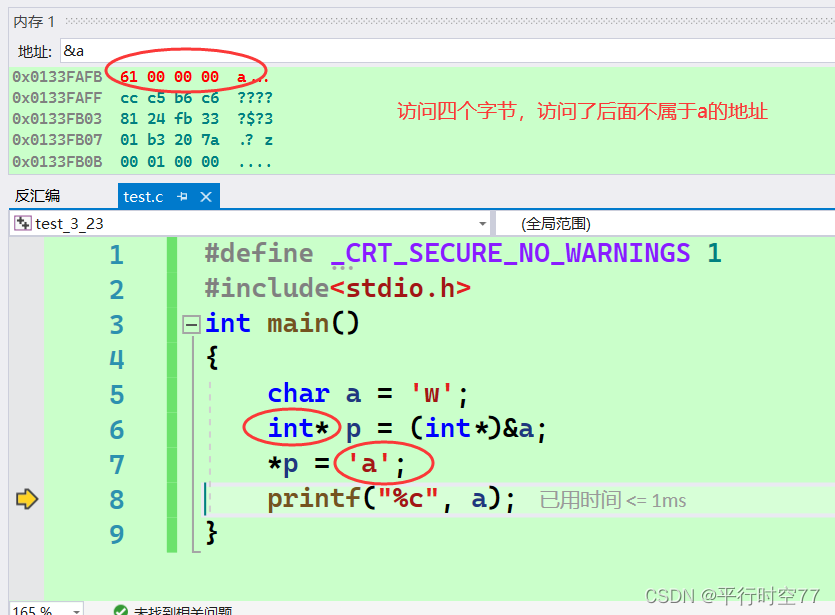This screenshot has width=835, height=615.
Task: Click the green no-issues checkmark icon
Action: pyautogui.click(x=121, y=611)
